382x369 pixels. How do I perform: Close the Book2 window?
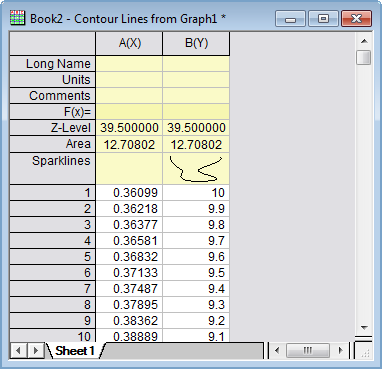click(356, 18)
